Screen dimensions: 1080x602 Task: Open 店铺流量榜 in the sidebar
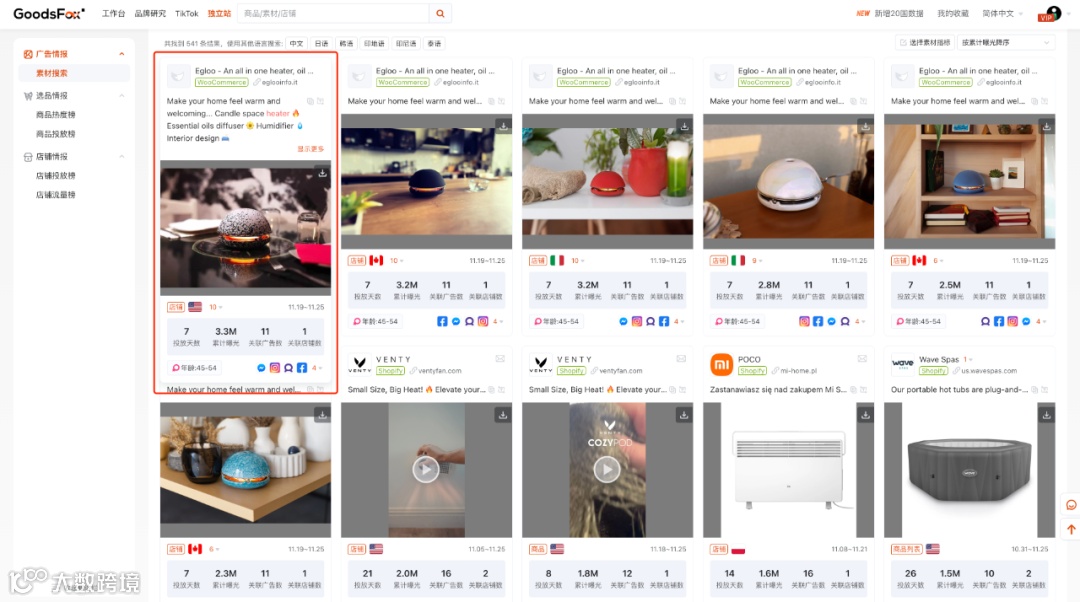pyautogui.click(x=56, y=195)
